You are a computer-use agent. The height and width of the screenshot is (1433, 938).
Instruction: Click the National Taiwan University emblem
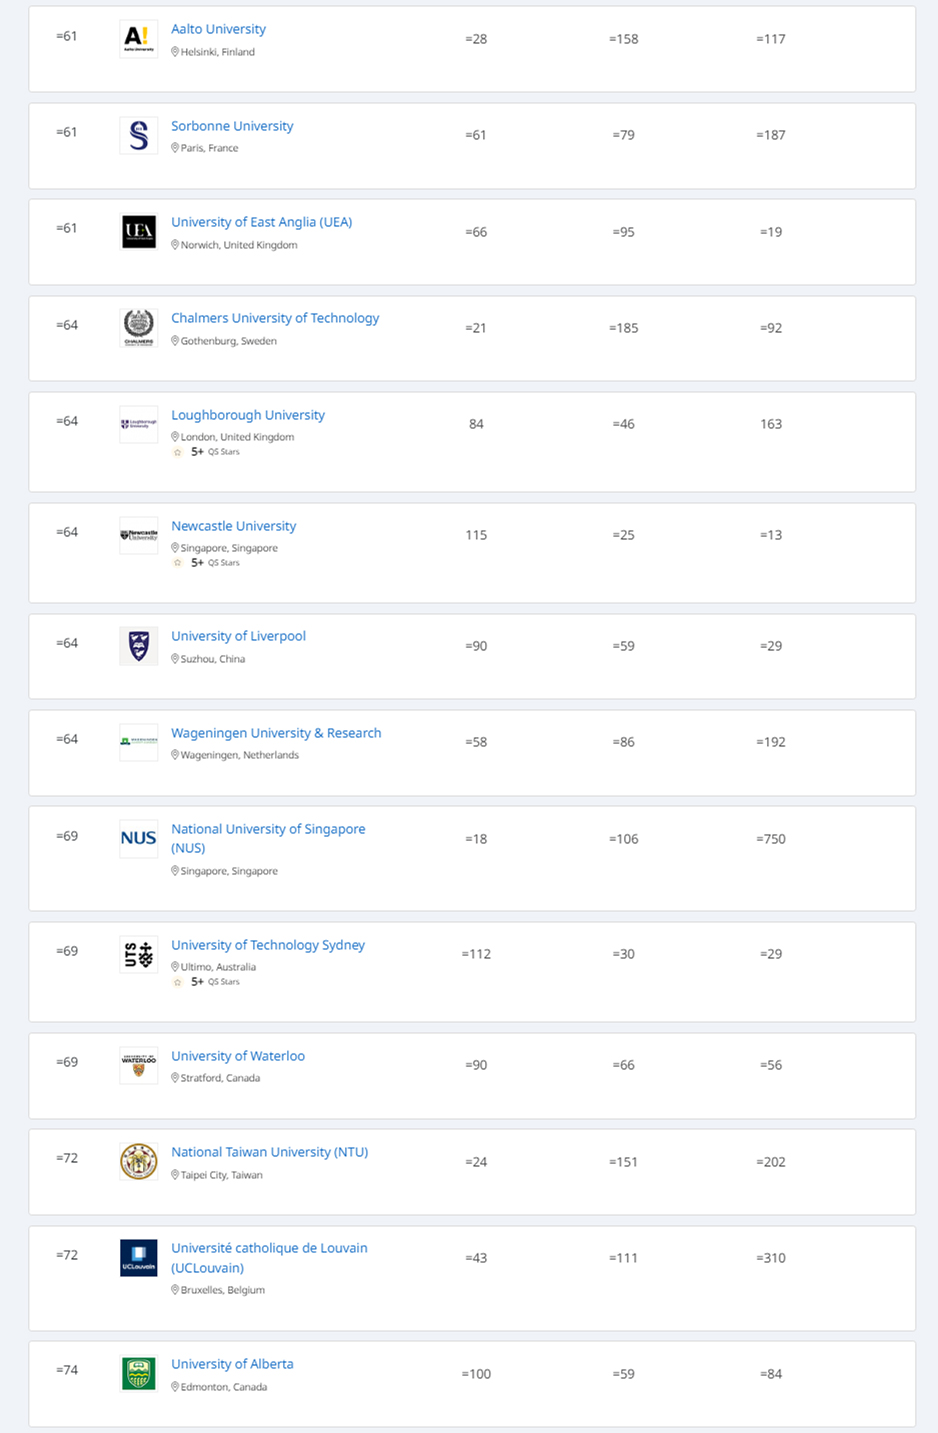pos(138,1162)
